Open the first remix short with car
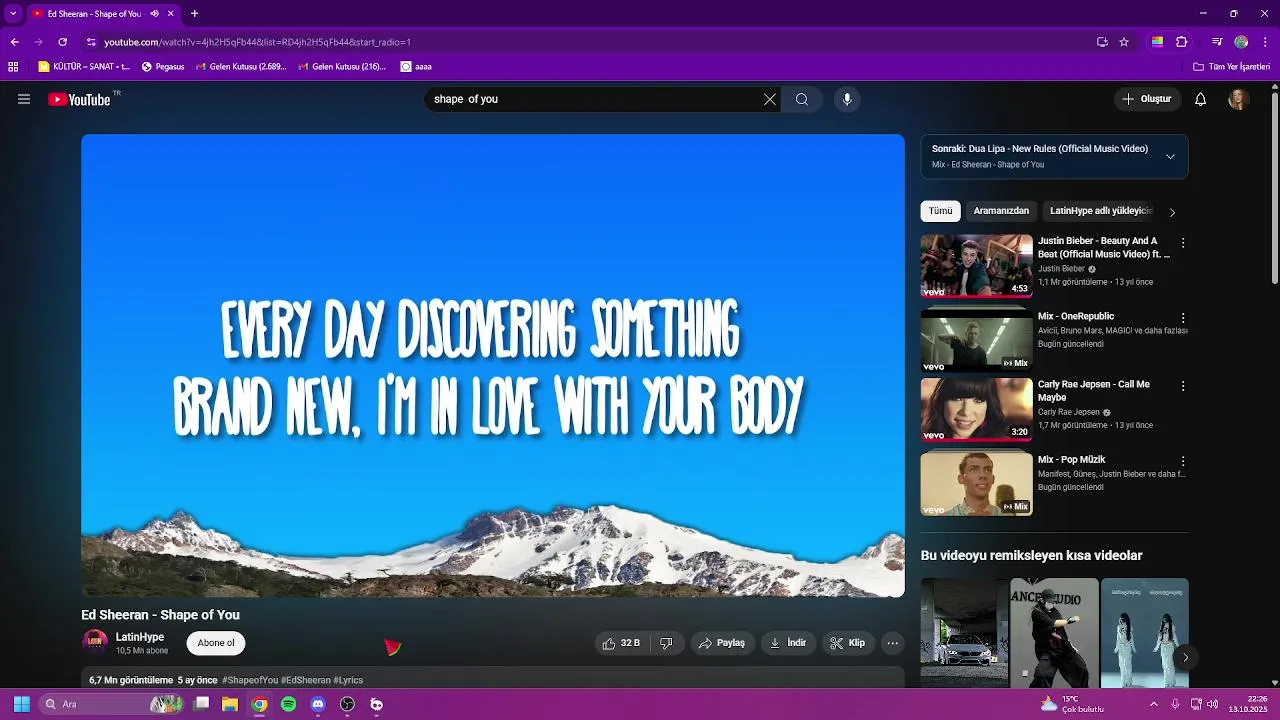The image size is (1280, 720). (964, 633)
